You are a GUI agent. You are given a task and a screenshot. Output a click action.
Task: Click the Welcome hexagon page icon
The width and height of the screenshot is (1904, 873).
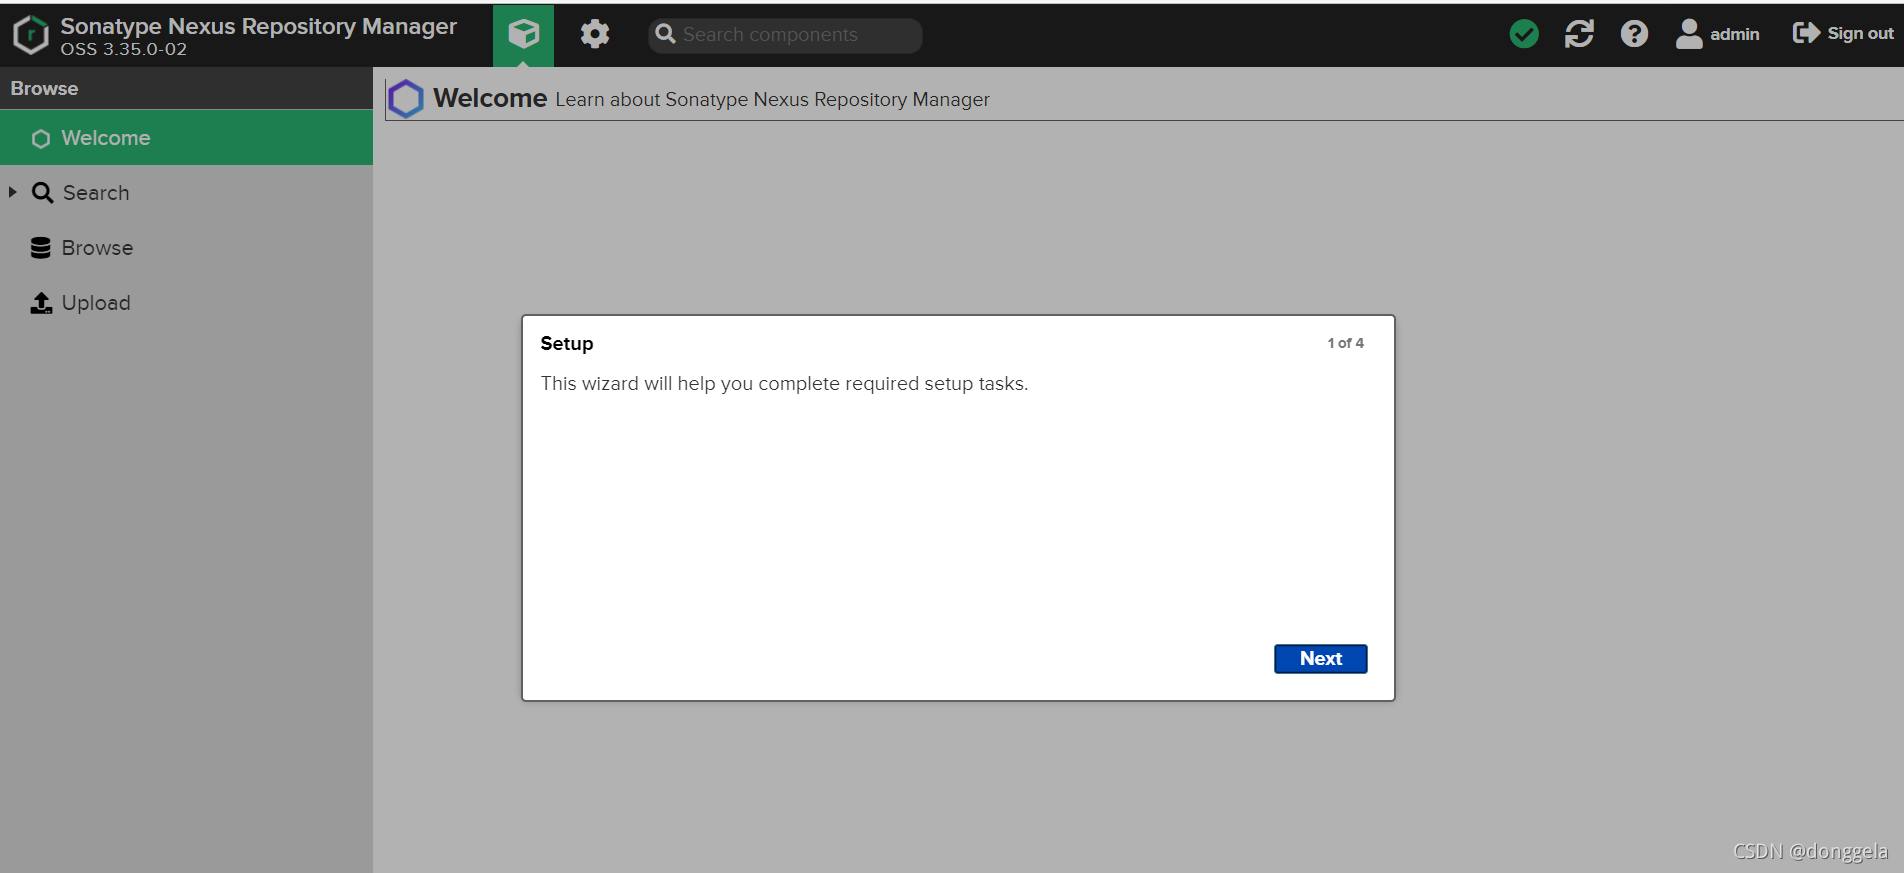tap(406, 99)
